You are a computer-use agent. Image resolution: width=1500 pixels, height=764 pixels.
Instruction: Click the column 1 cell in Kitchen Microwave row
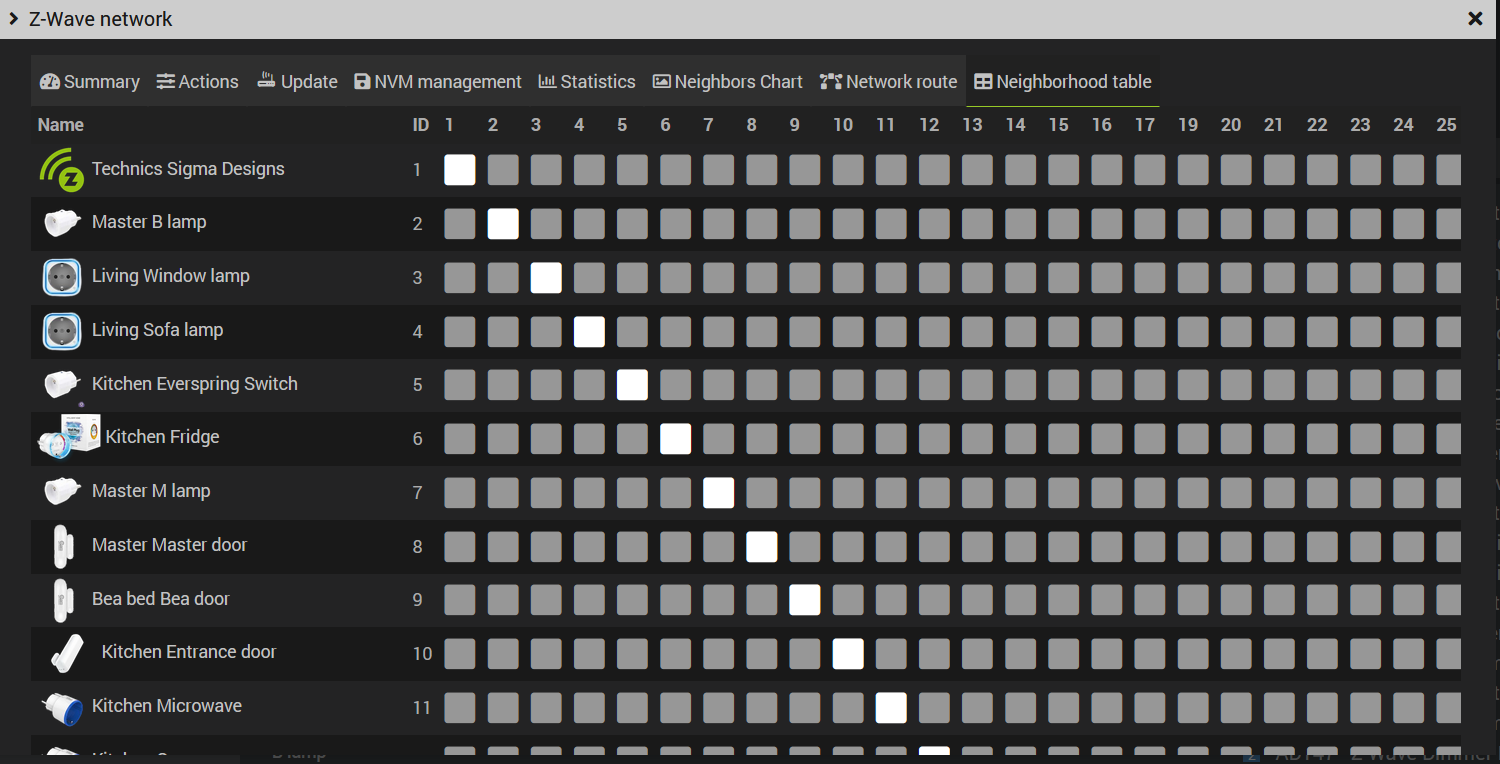click(460, 708)
